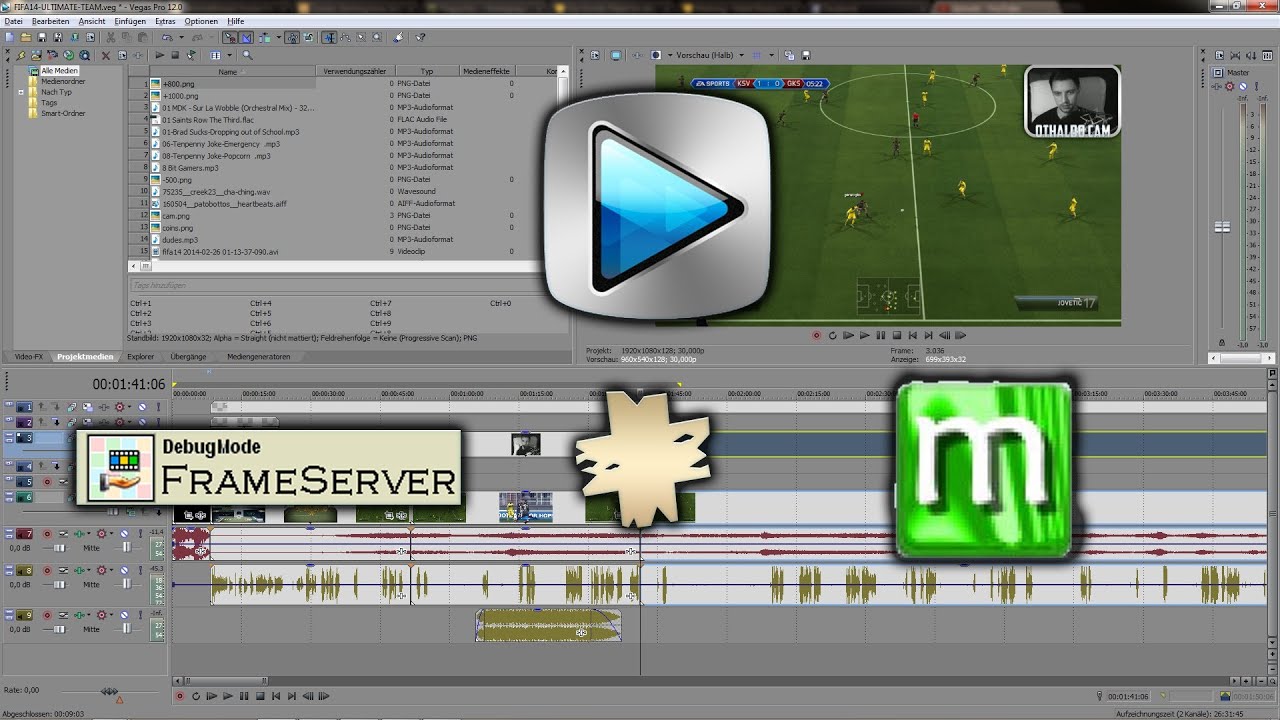Click Play in the timeline transport bar
Image resolution: width=1280 pixels, height=720 pixels.
pos(228,696)
